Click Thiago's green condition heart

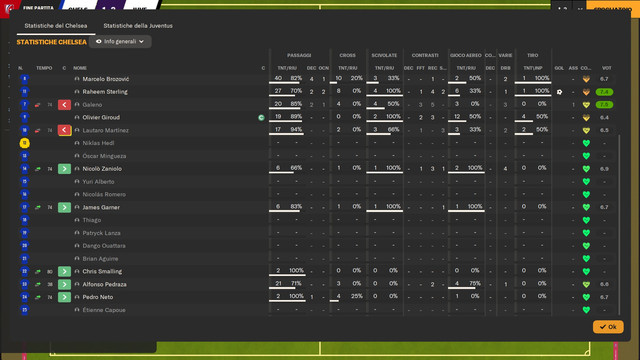586,220
